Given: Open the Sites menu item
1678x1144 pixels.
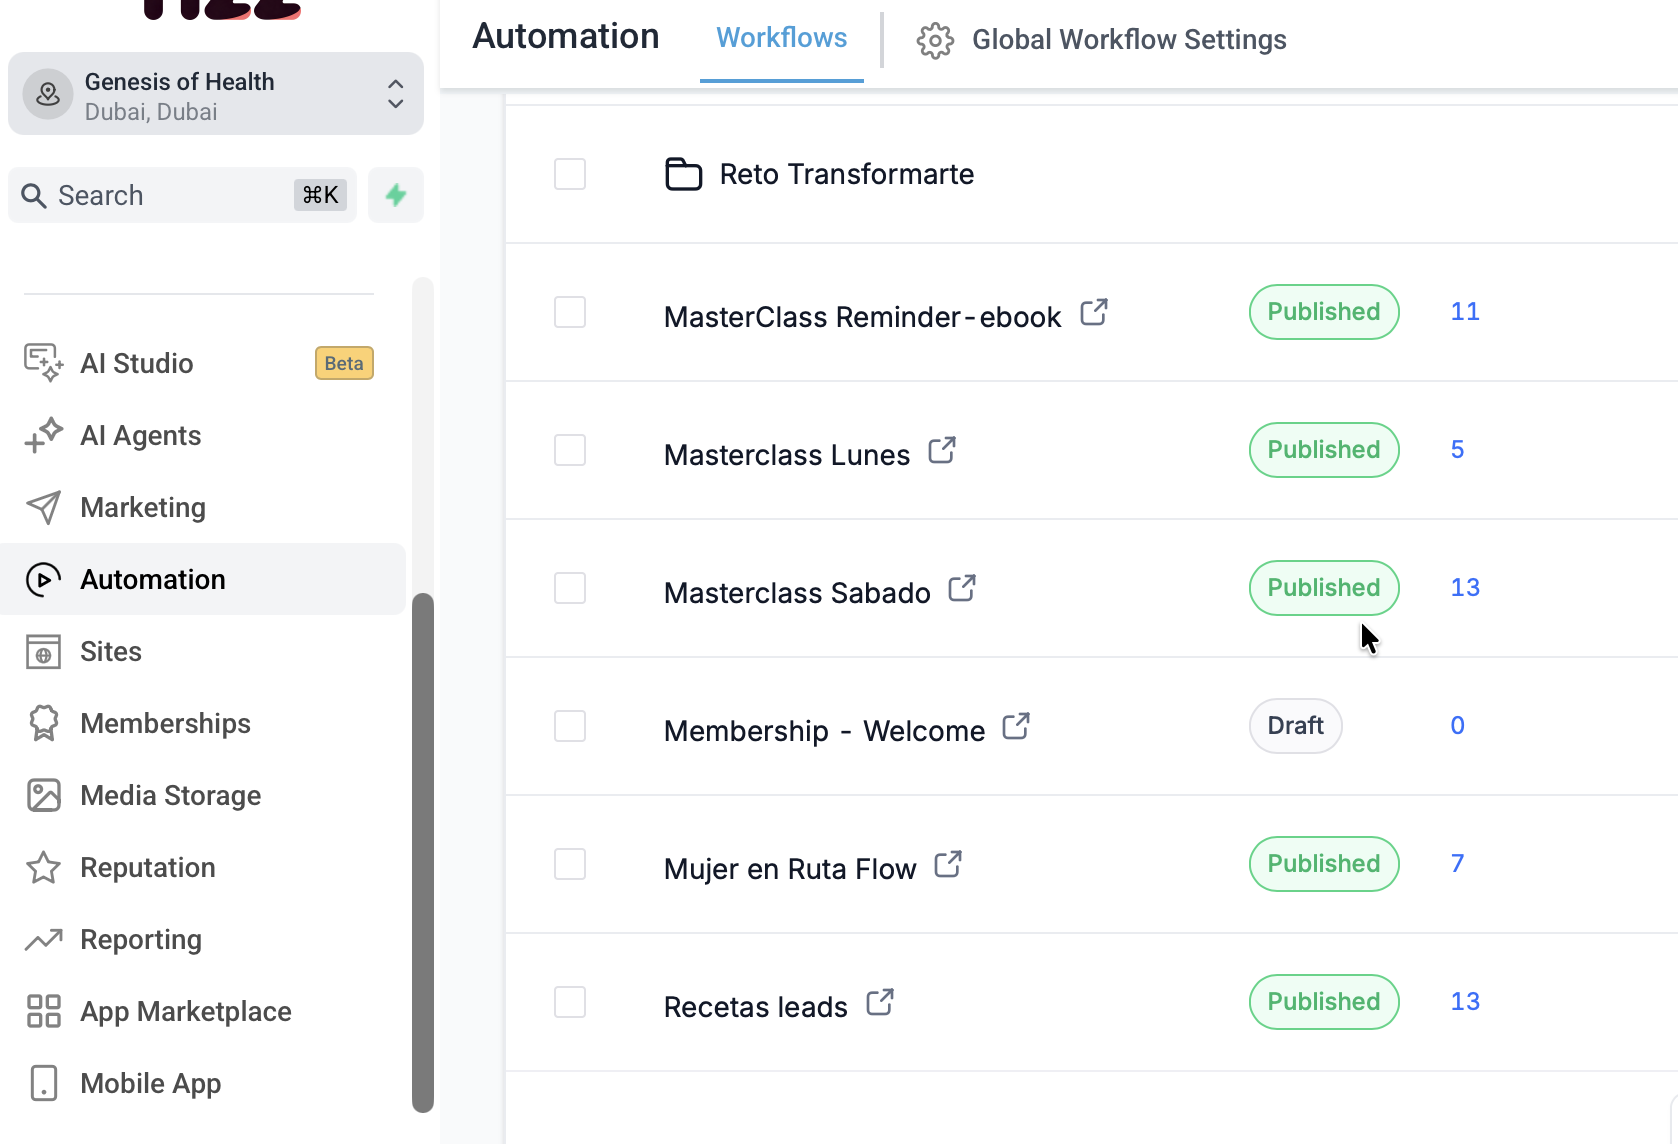Looking at the screenshot, I should coord(202,651).
